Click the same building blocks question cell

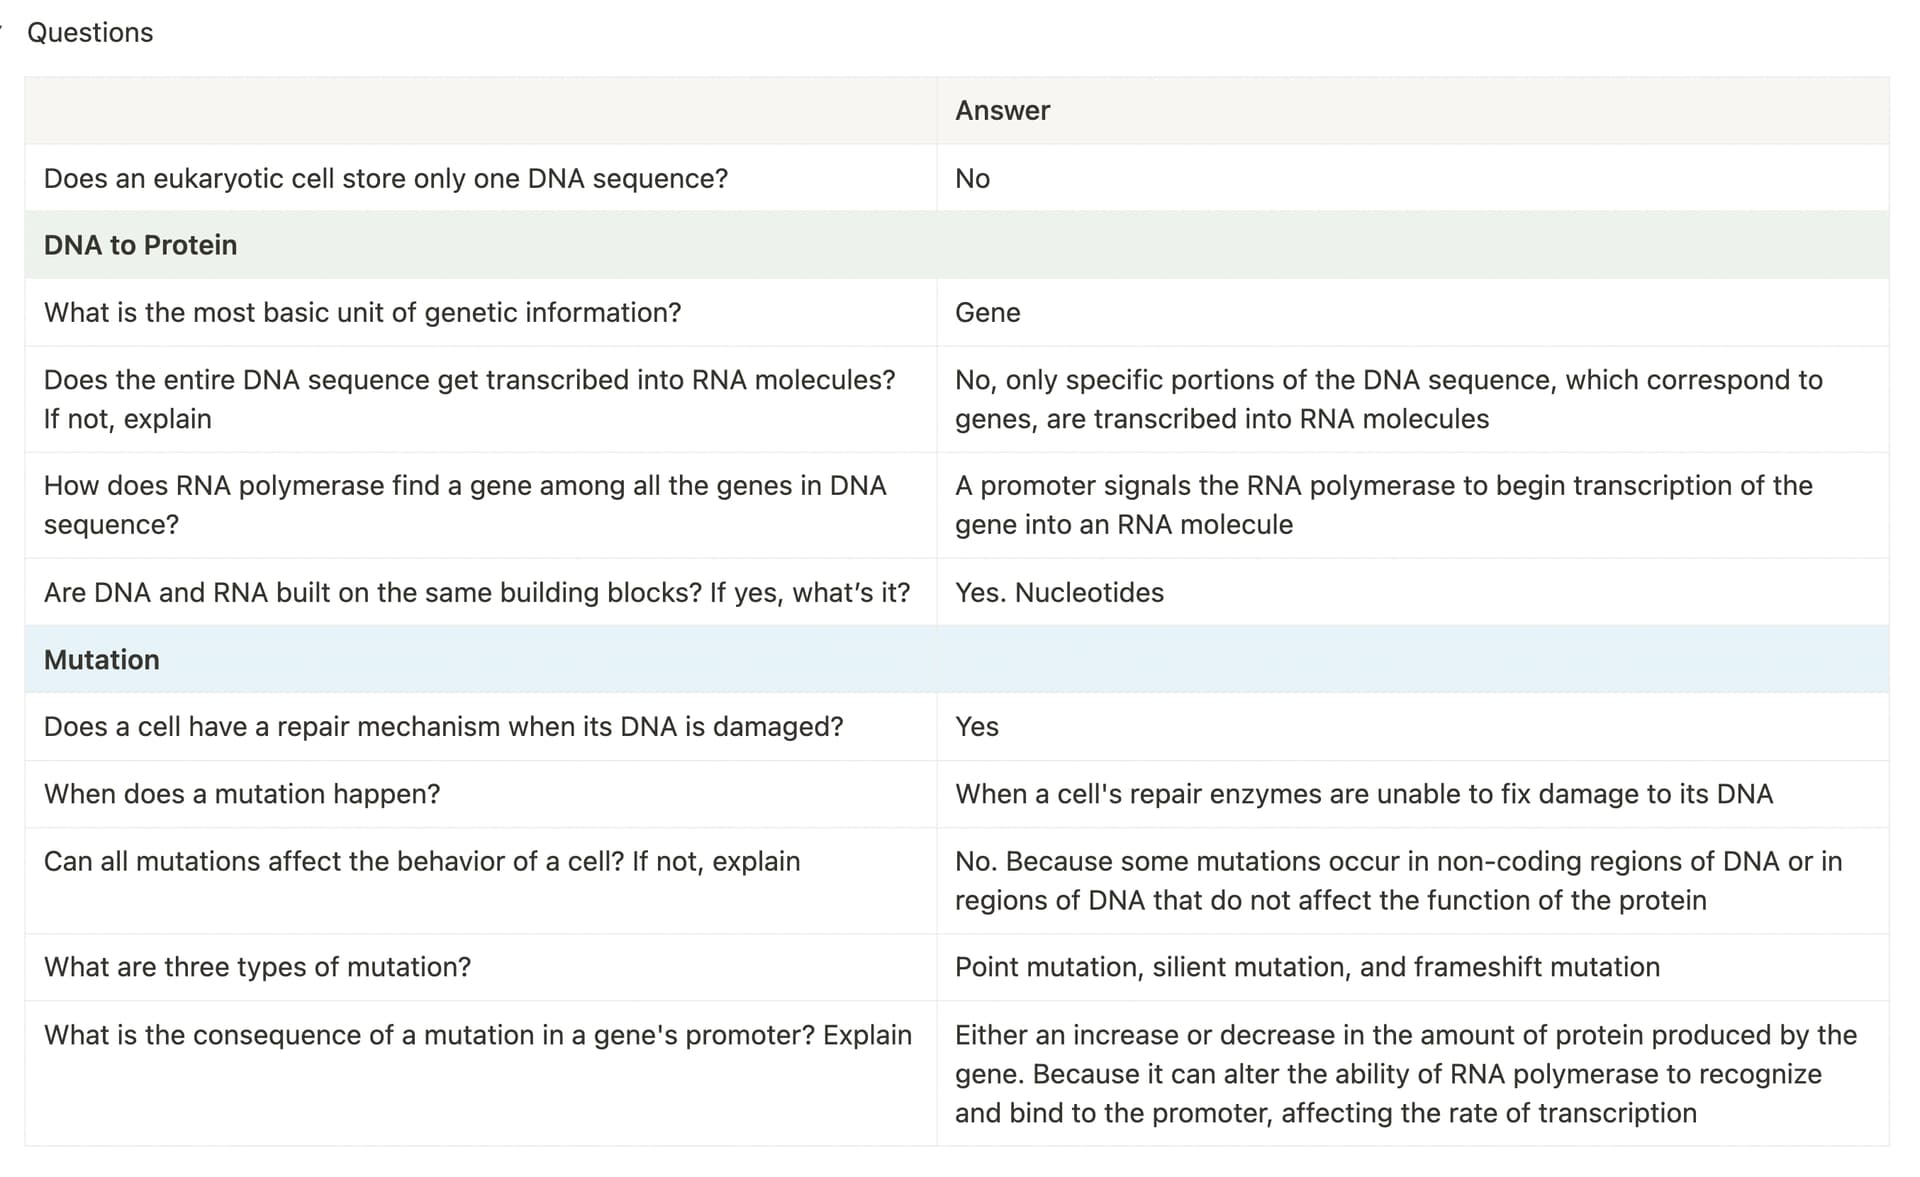point(476,593)
